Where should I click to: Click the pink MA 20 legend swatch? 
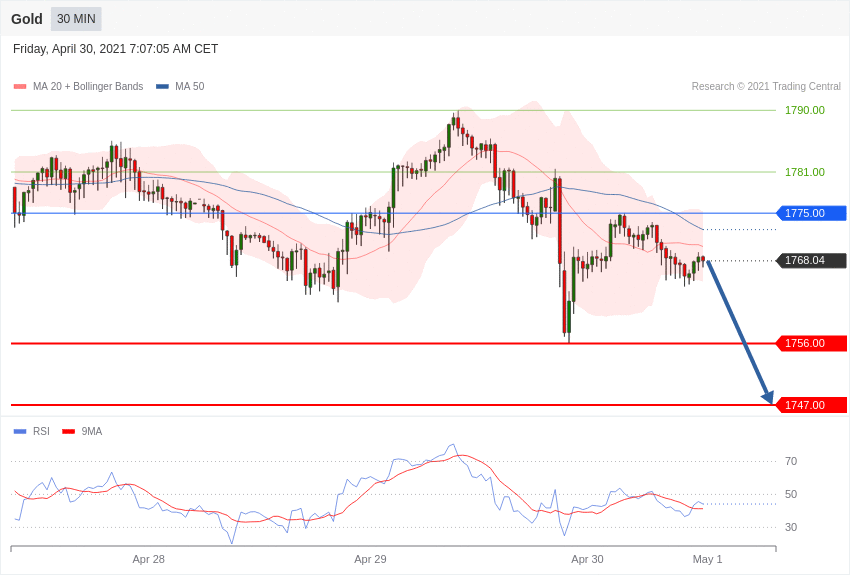click(20, 87)
